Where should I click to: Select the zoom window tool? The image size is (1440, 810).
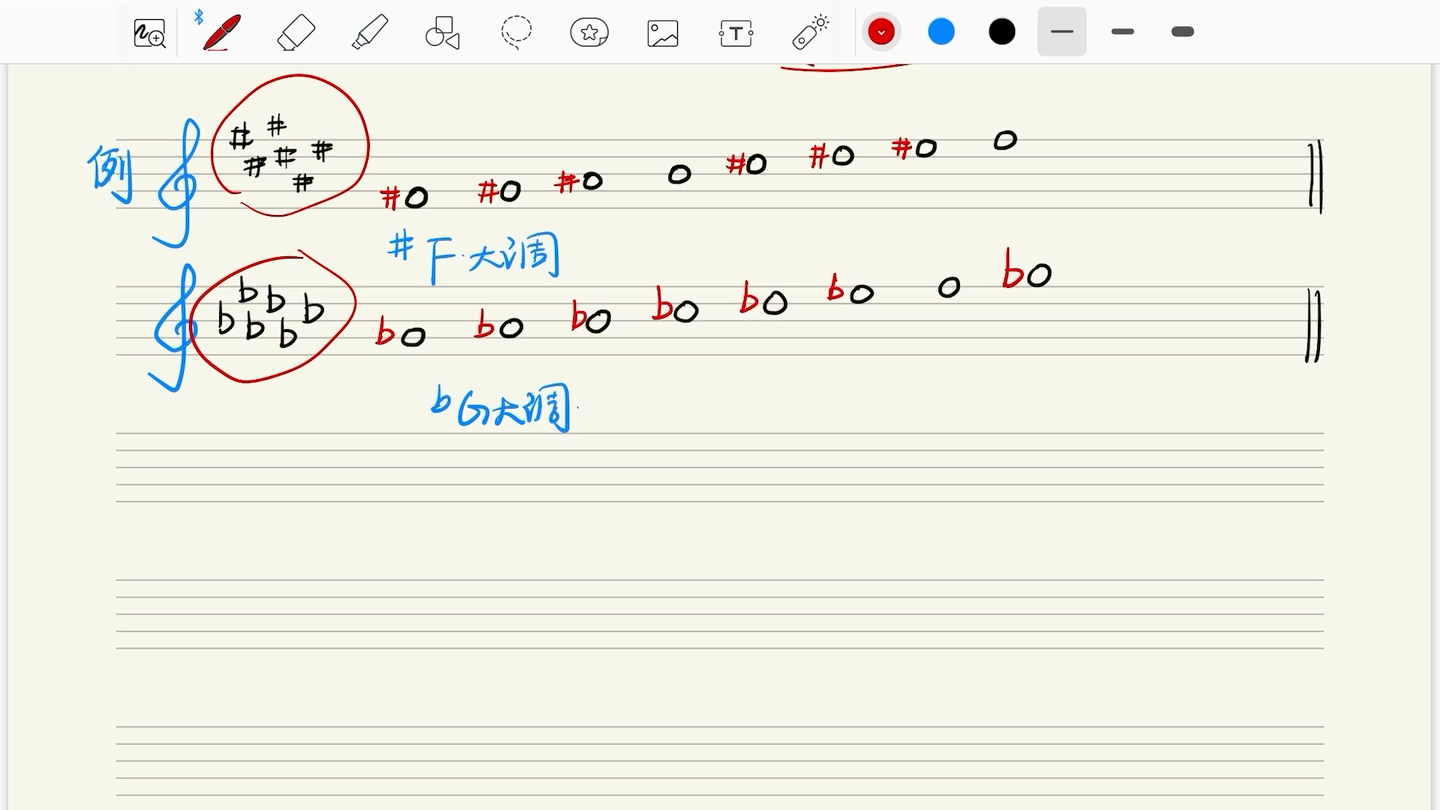pos(149,33)
